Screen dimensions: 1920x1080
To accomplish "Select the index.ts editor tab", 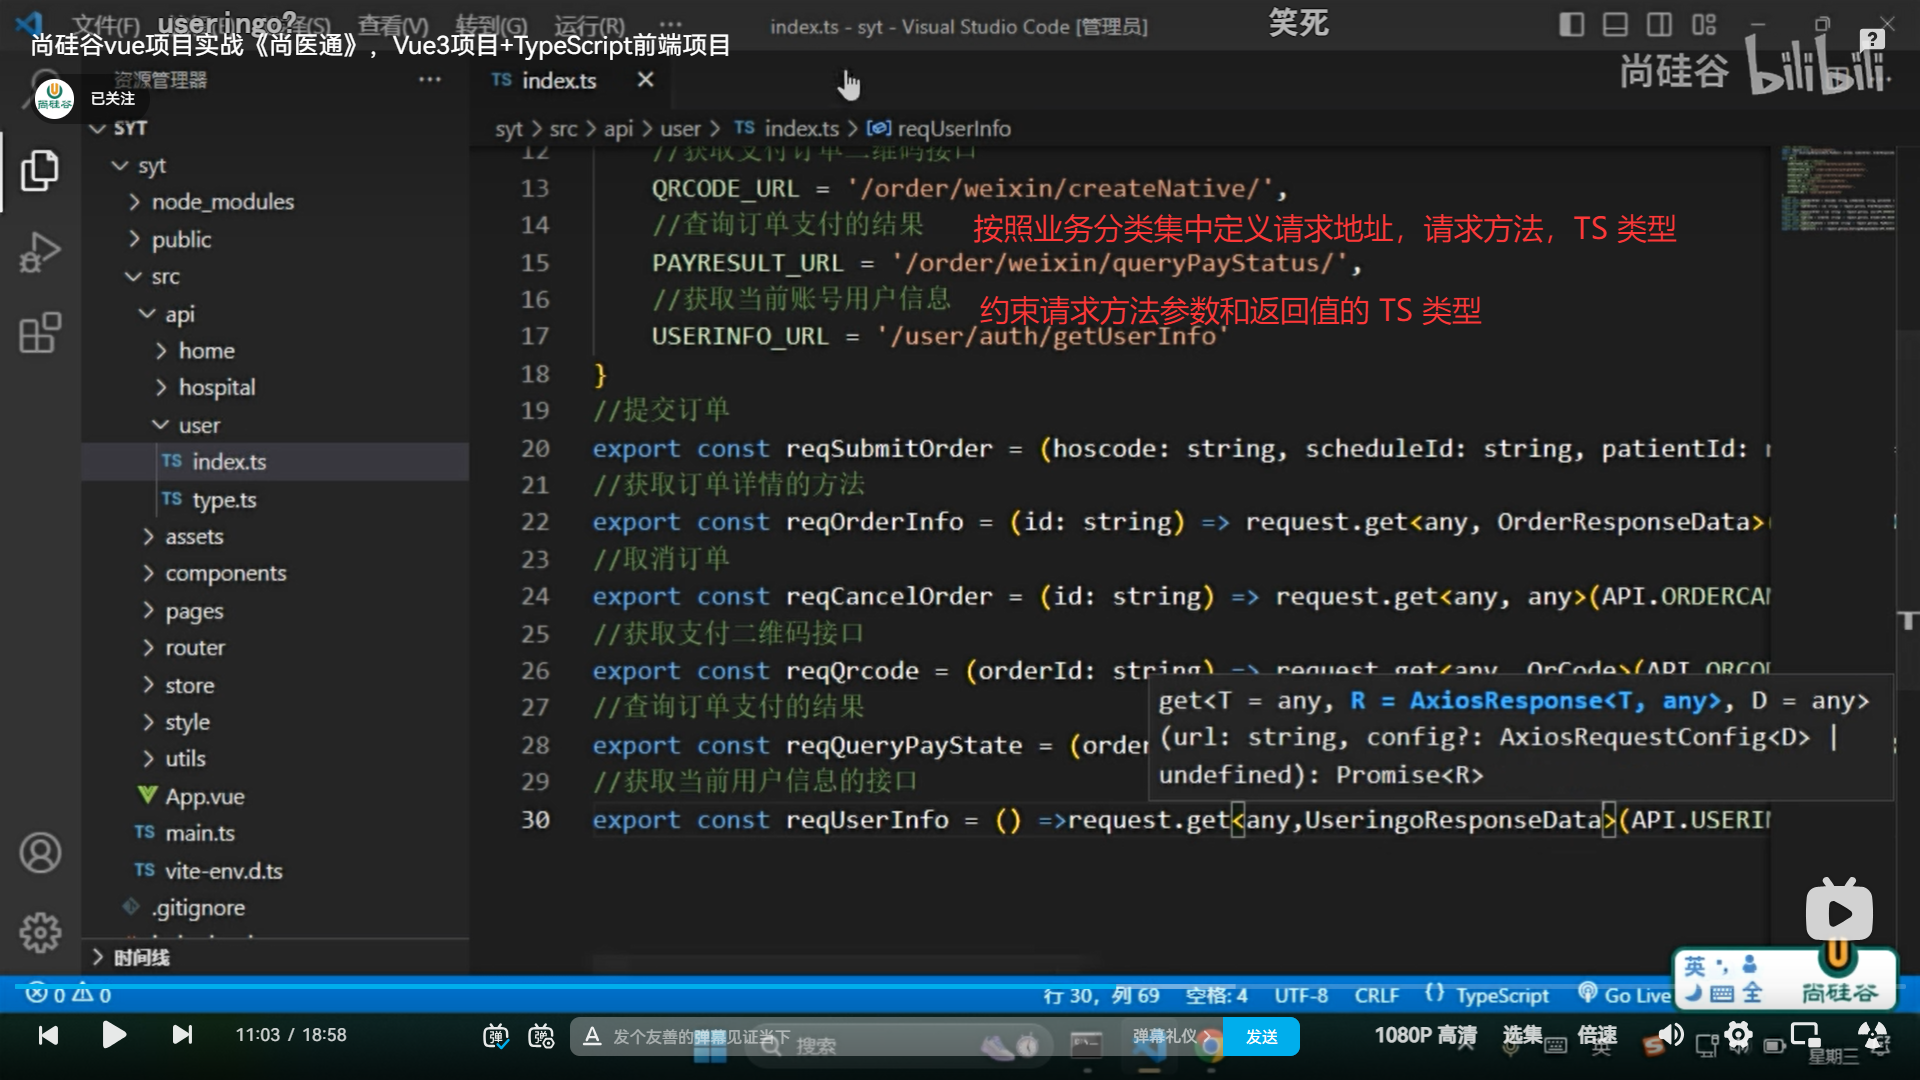I will click(x=557, y=80).
